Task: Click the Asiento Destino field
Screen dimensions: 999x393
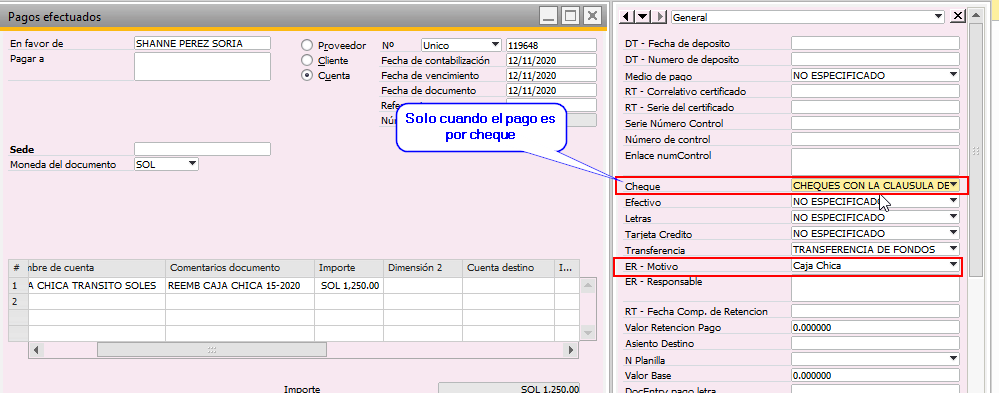Action: tap(875, 343)
